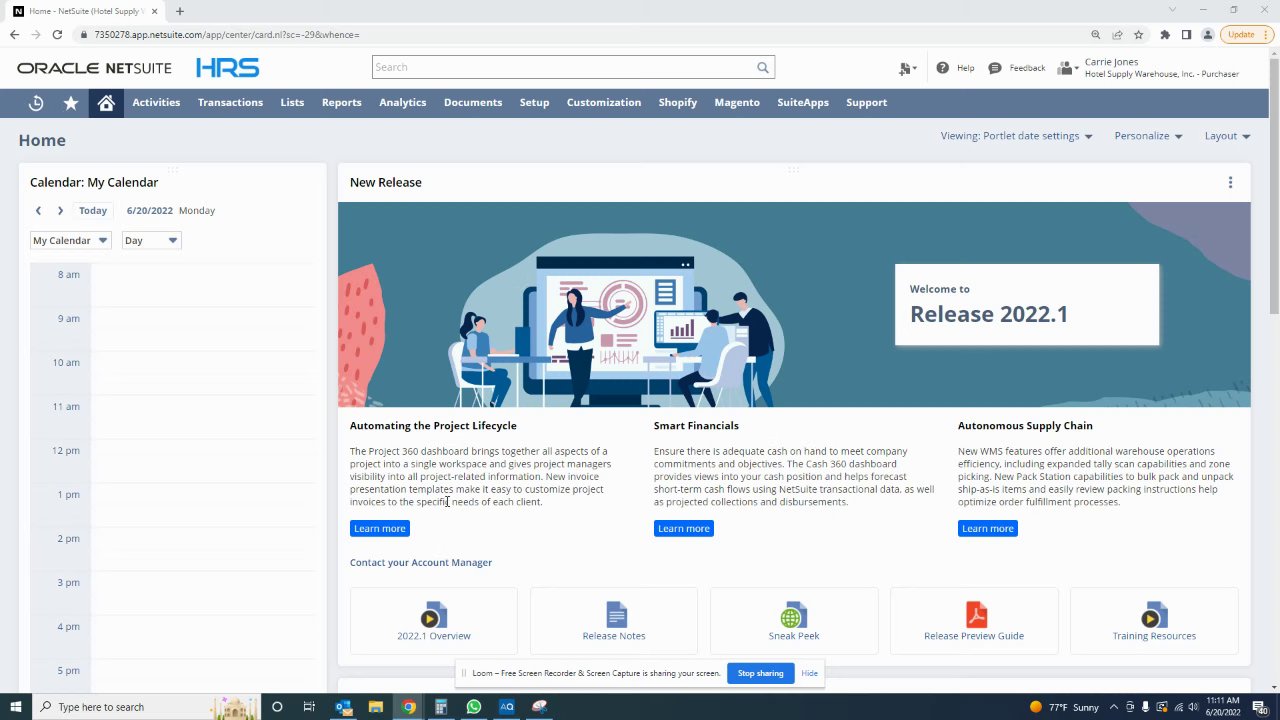Share this page from Chrome address bar
This screenshot has height=720, width=1280.
1117,35
